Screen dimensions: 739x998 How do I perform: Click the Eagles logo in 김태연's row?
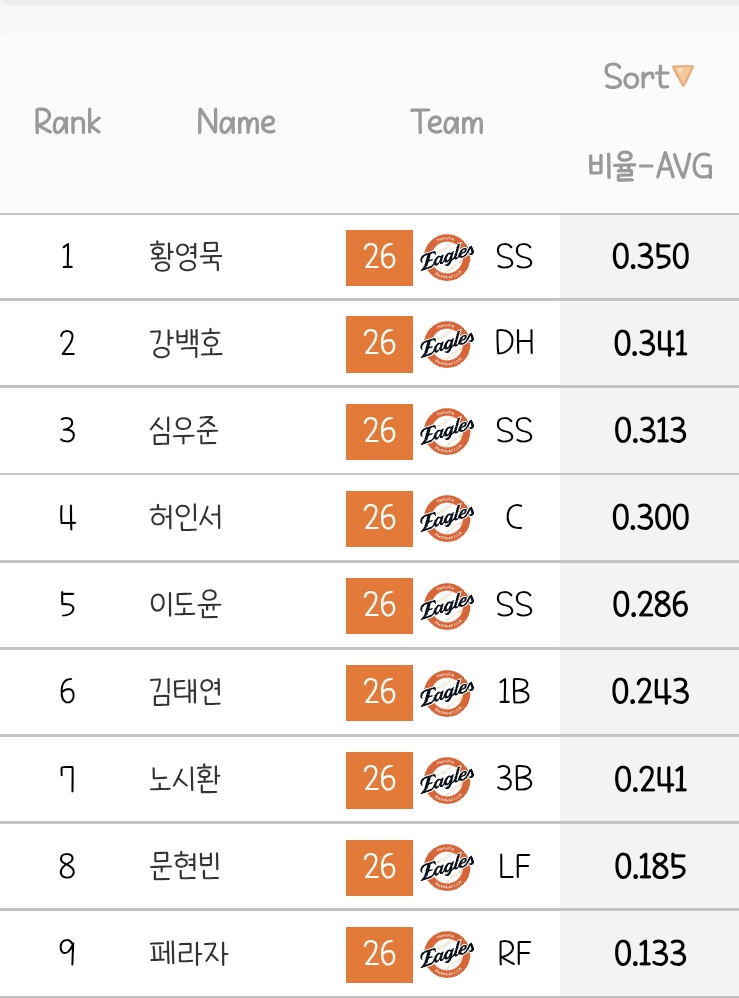tap(447, 693)
